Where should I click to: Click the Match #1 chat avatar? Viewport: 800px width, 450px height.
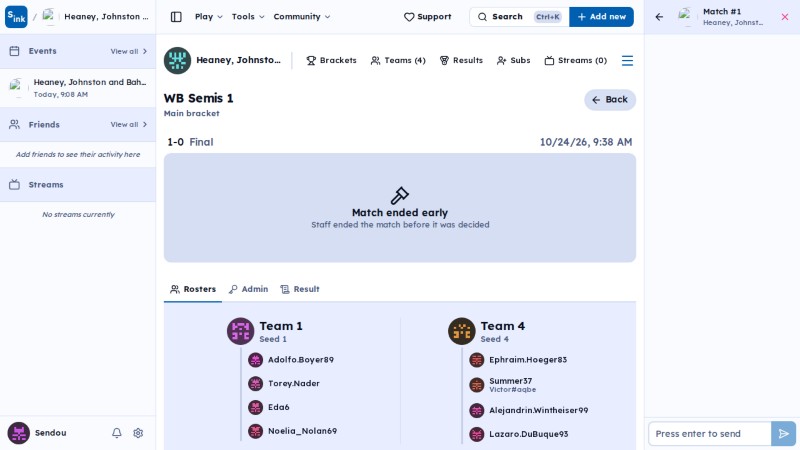click(x=686, y=17)
